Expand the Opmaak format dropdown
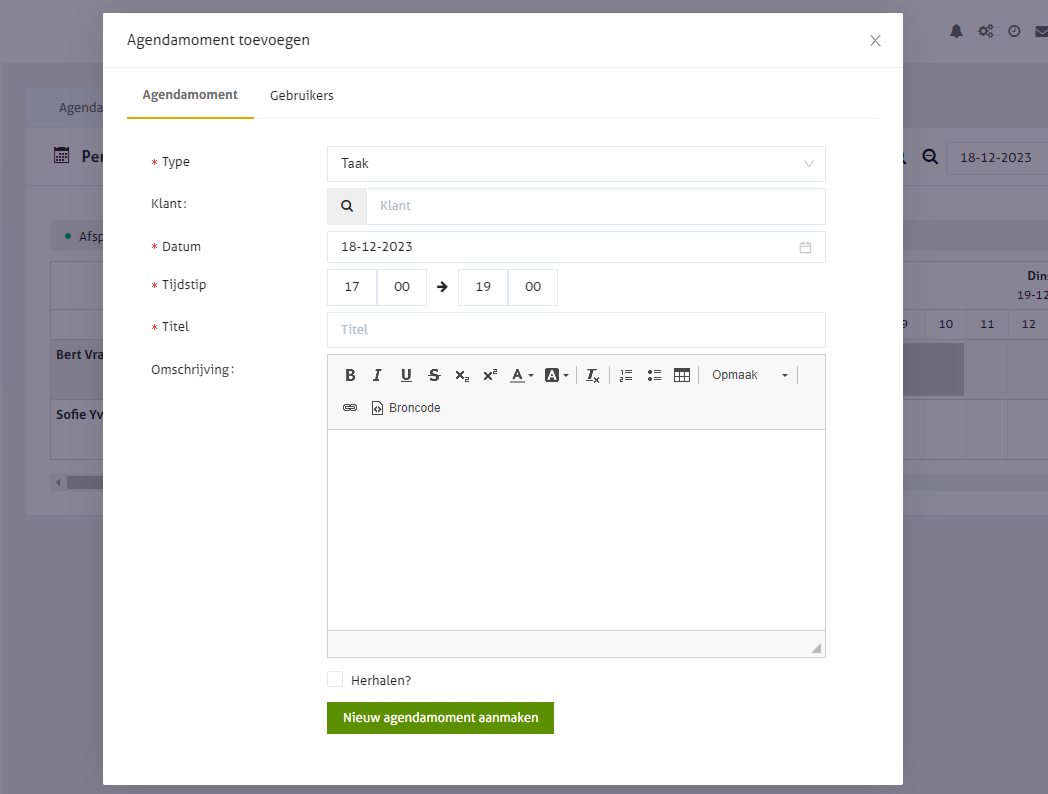 point(749,376)
